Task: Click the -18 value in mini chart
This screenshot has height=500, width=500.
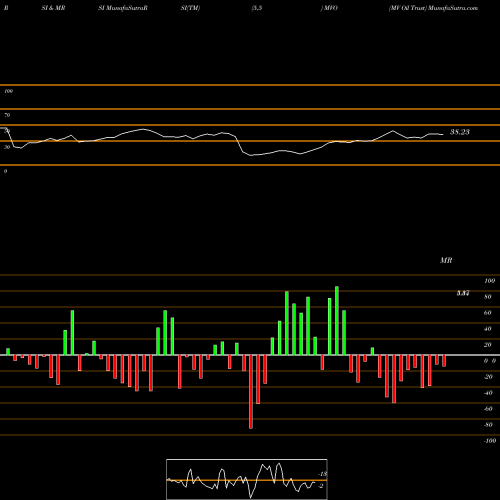Action: (x=323, y=474)
